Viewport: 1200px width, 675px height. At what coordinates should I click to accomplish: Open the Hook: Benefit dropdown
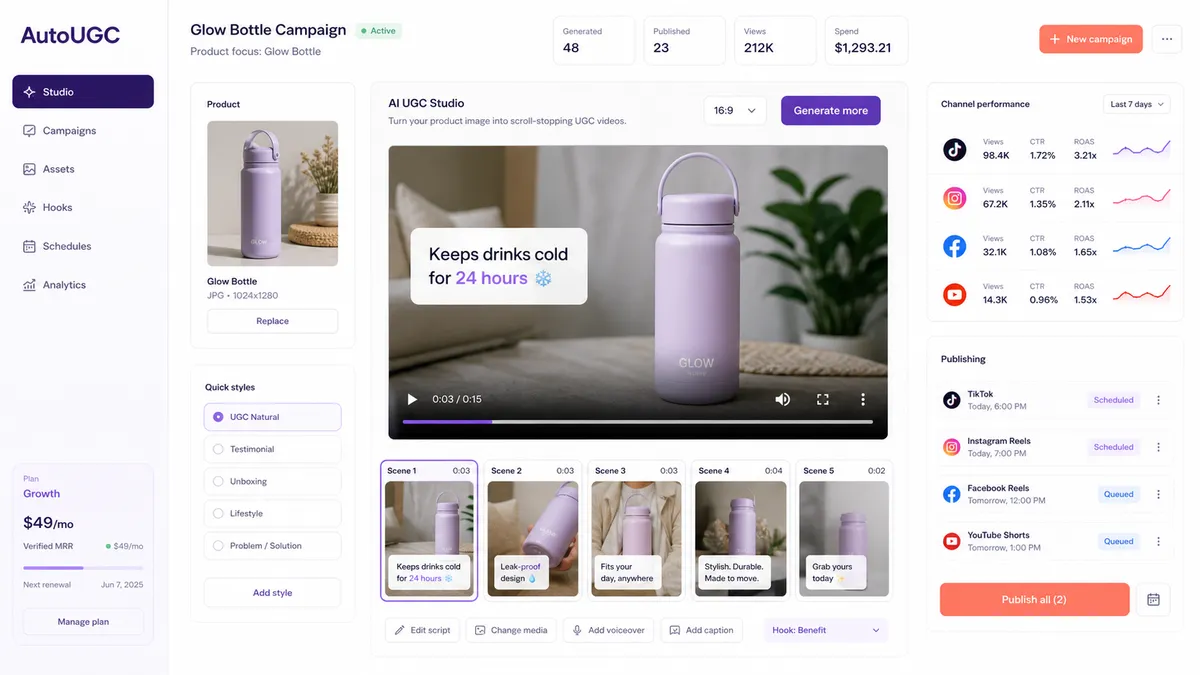[x=826, y=630]
